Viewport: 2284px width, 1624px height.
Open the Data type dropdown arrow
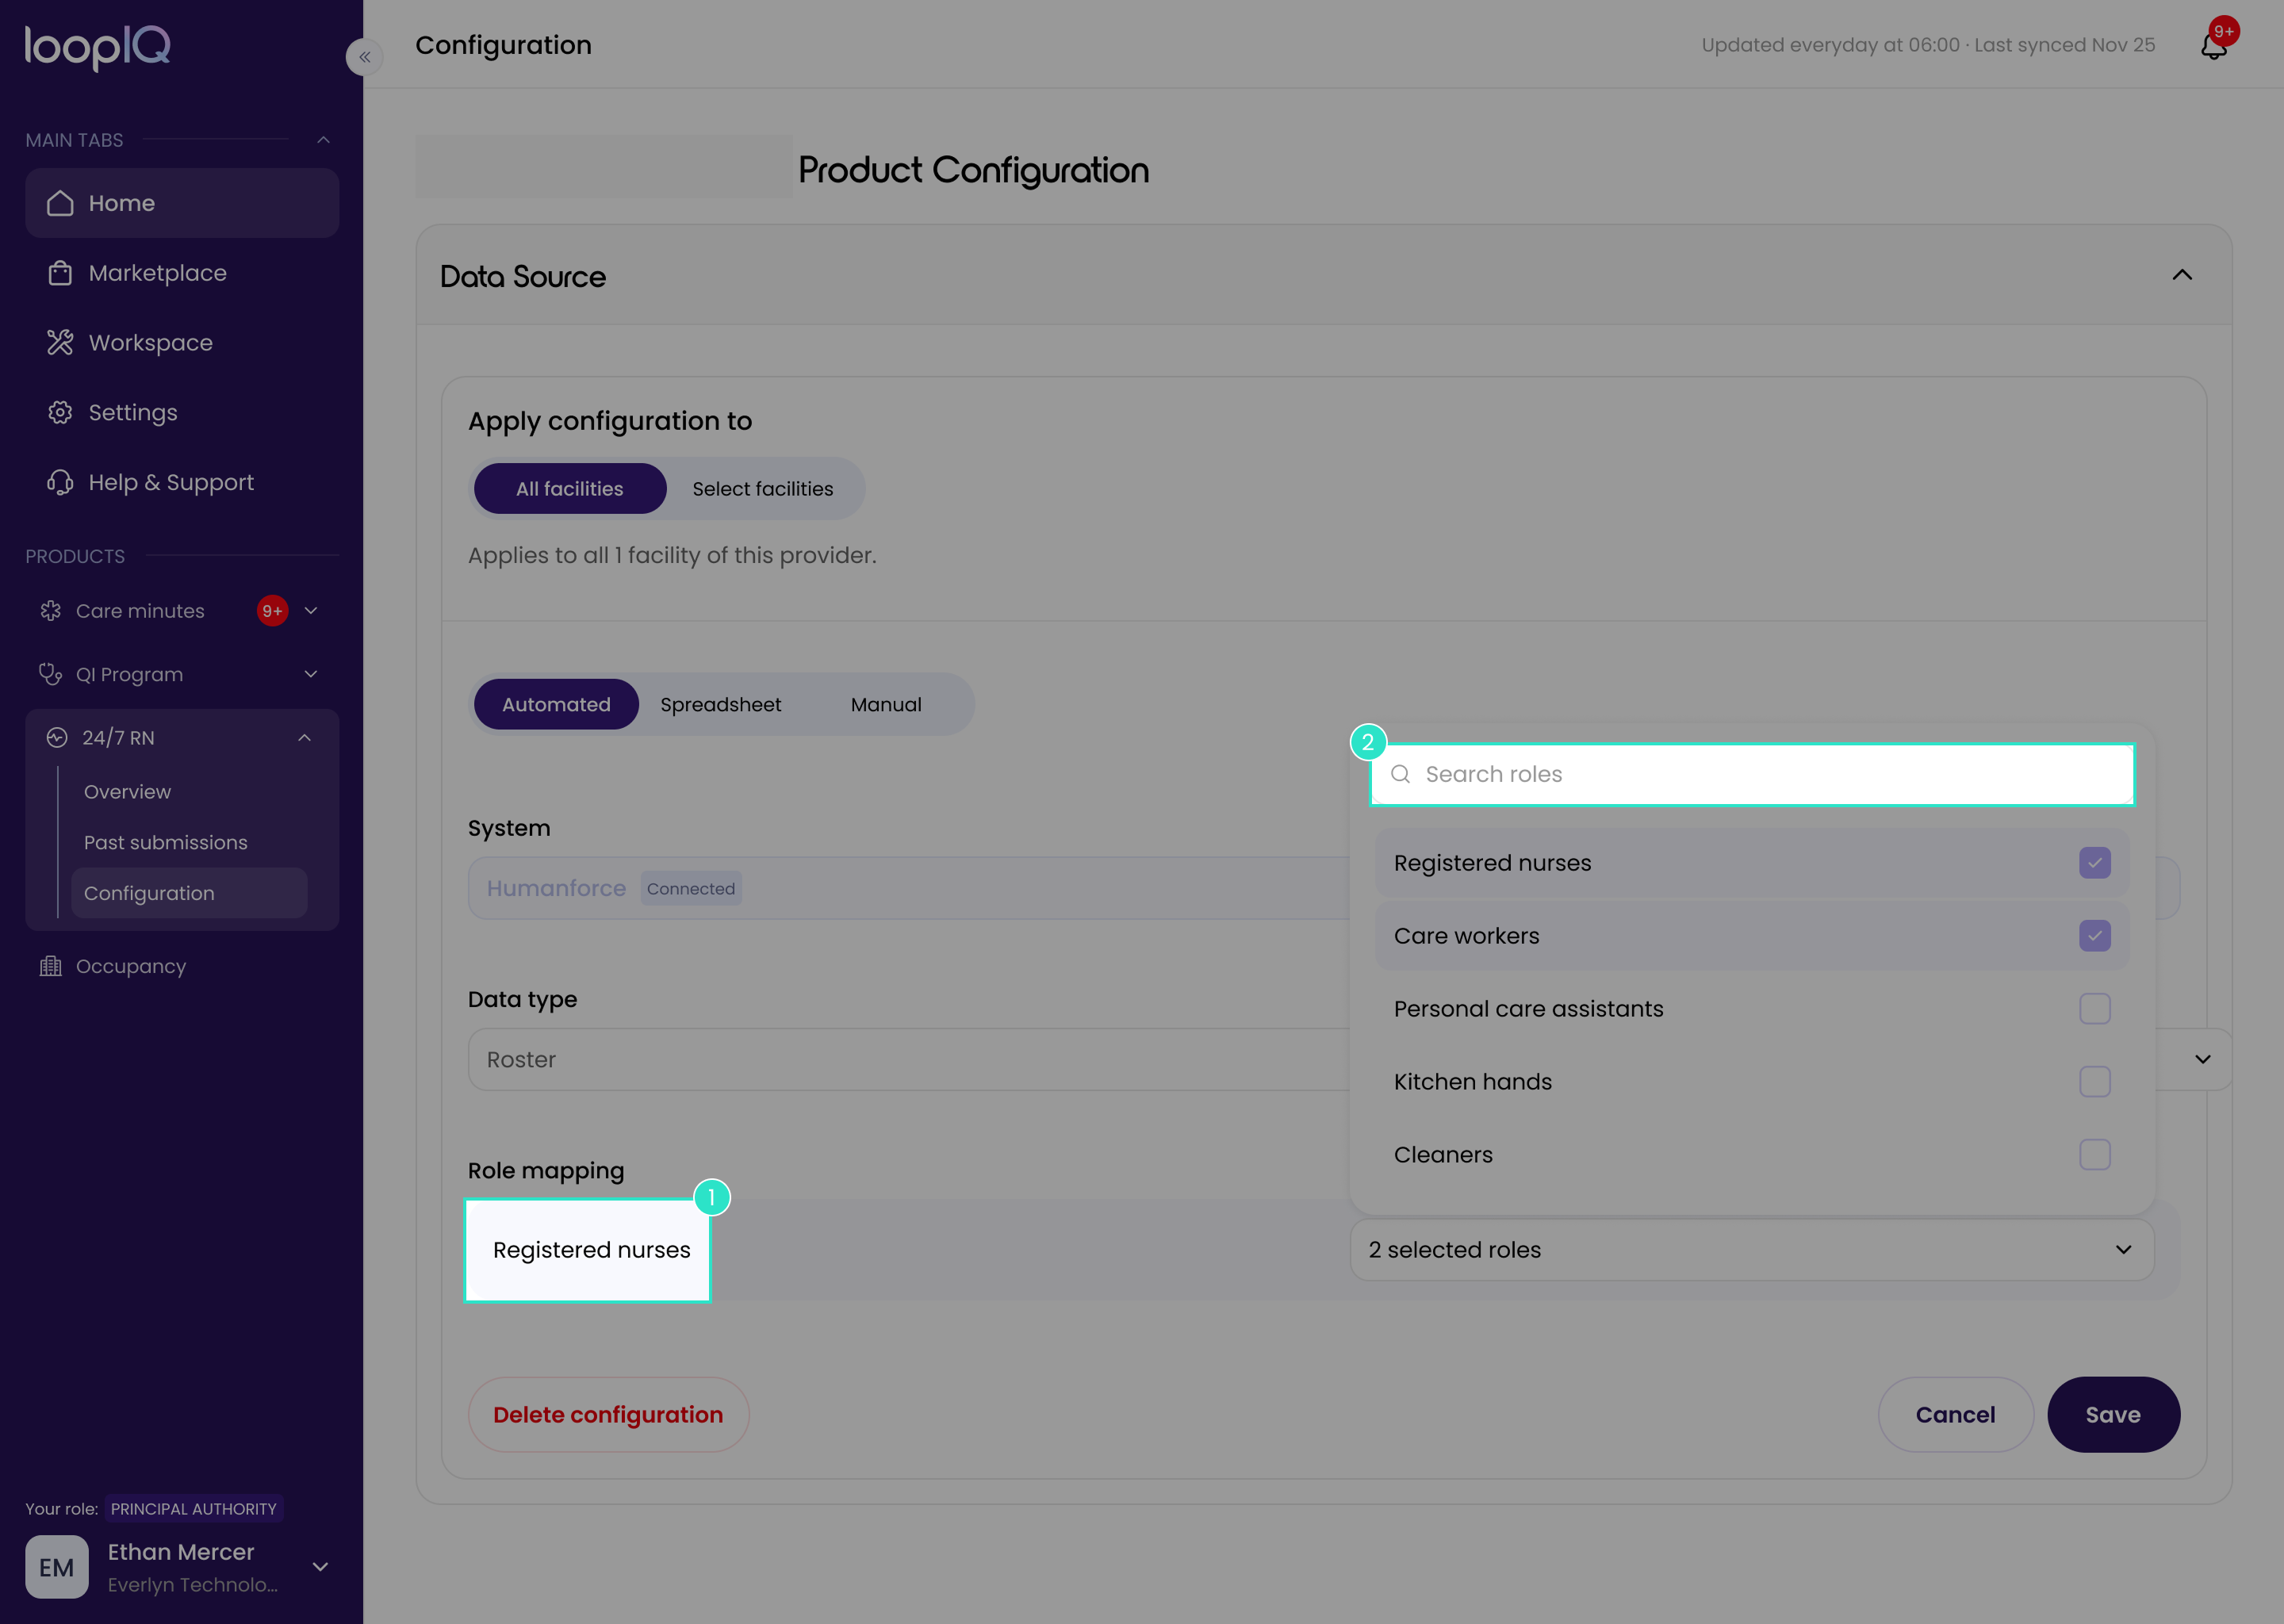[2202, 1060]
